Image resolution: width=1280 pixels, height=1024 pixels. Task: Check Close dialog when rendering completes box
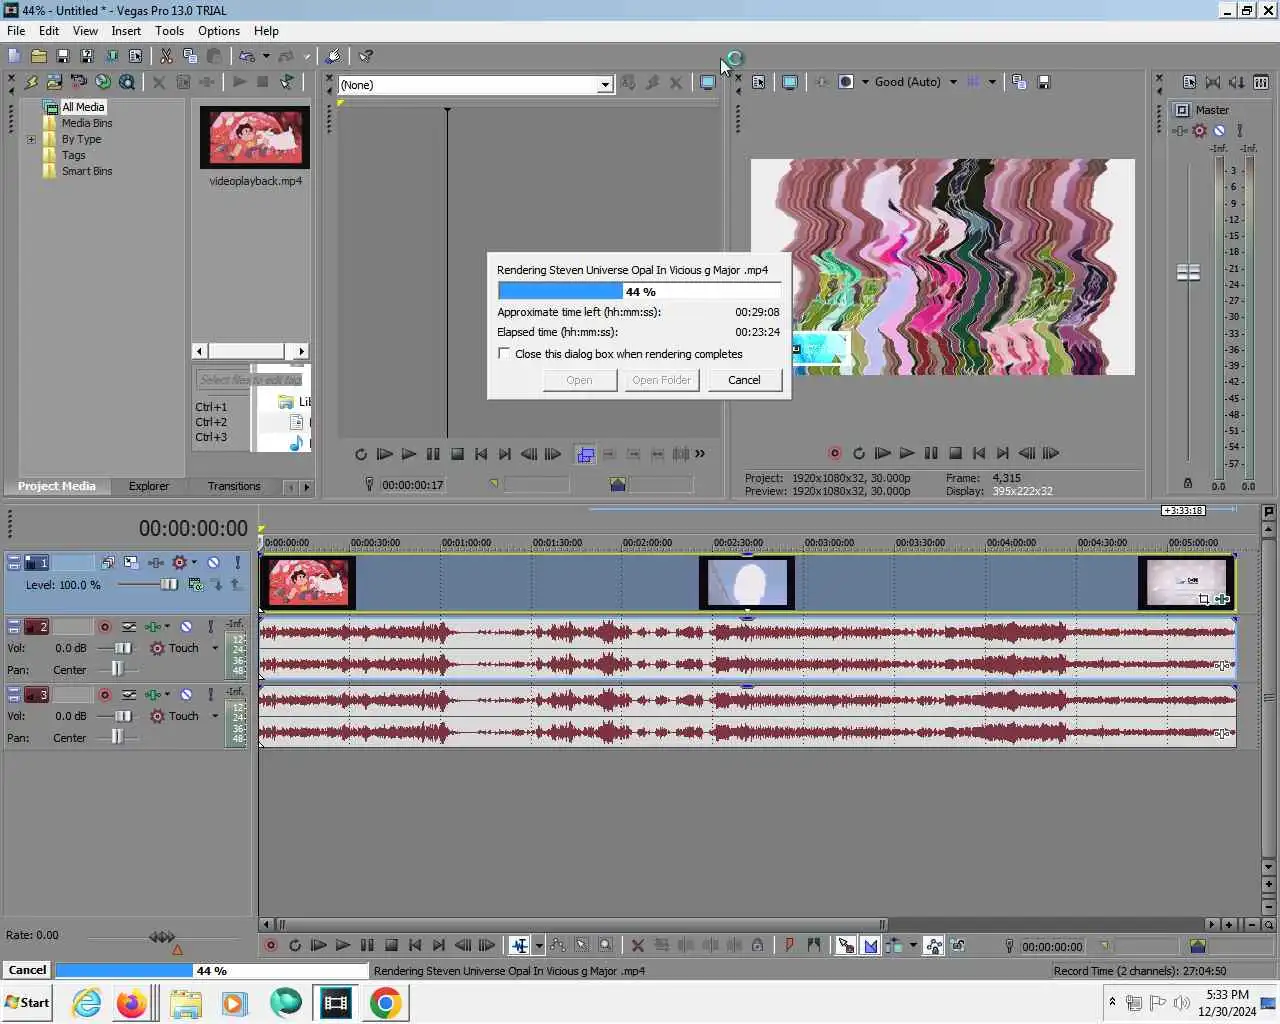pyautogui.click(x=504, y=354)
